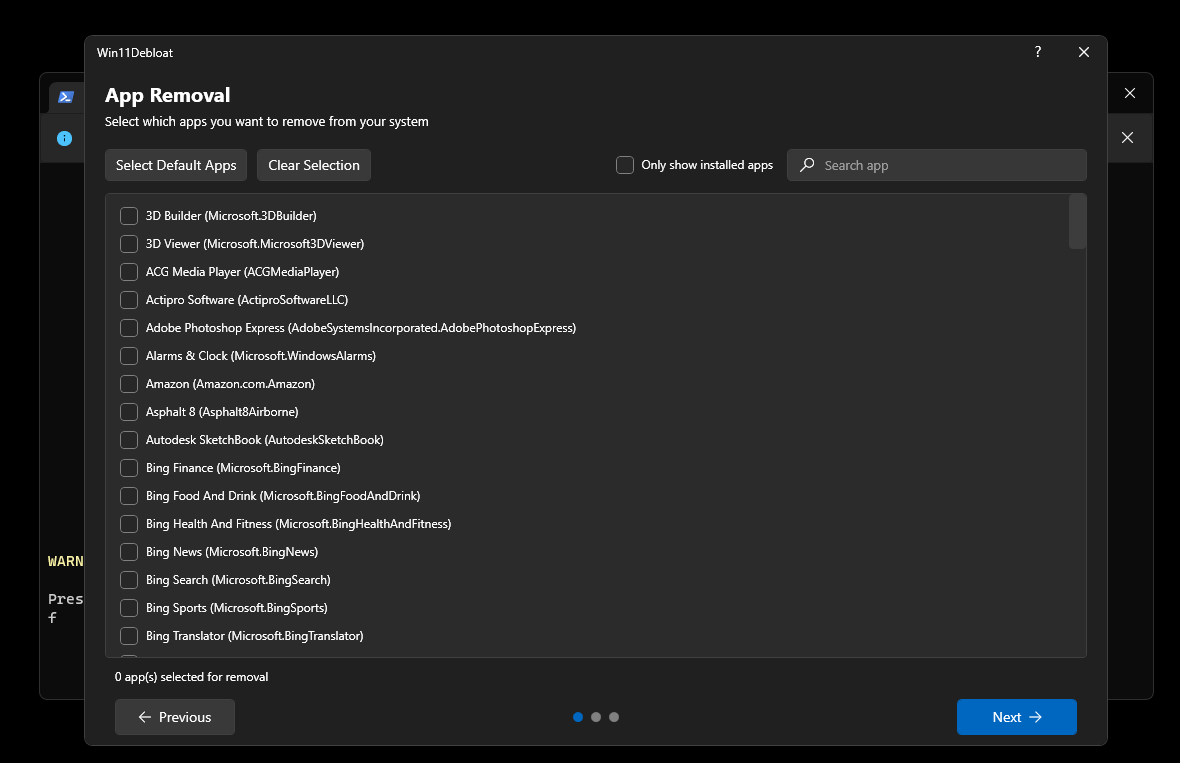The height and width of the screenshot is (763, 1180).
Task: Mark Alarms & Clock for removal
Action: tap(129, 356)
